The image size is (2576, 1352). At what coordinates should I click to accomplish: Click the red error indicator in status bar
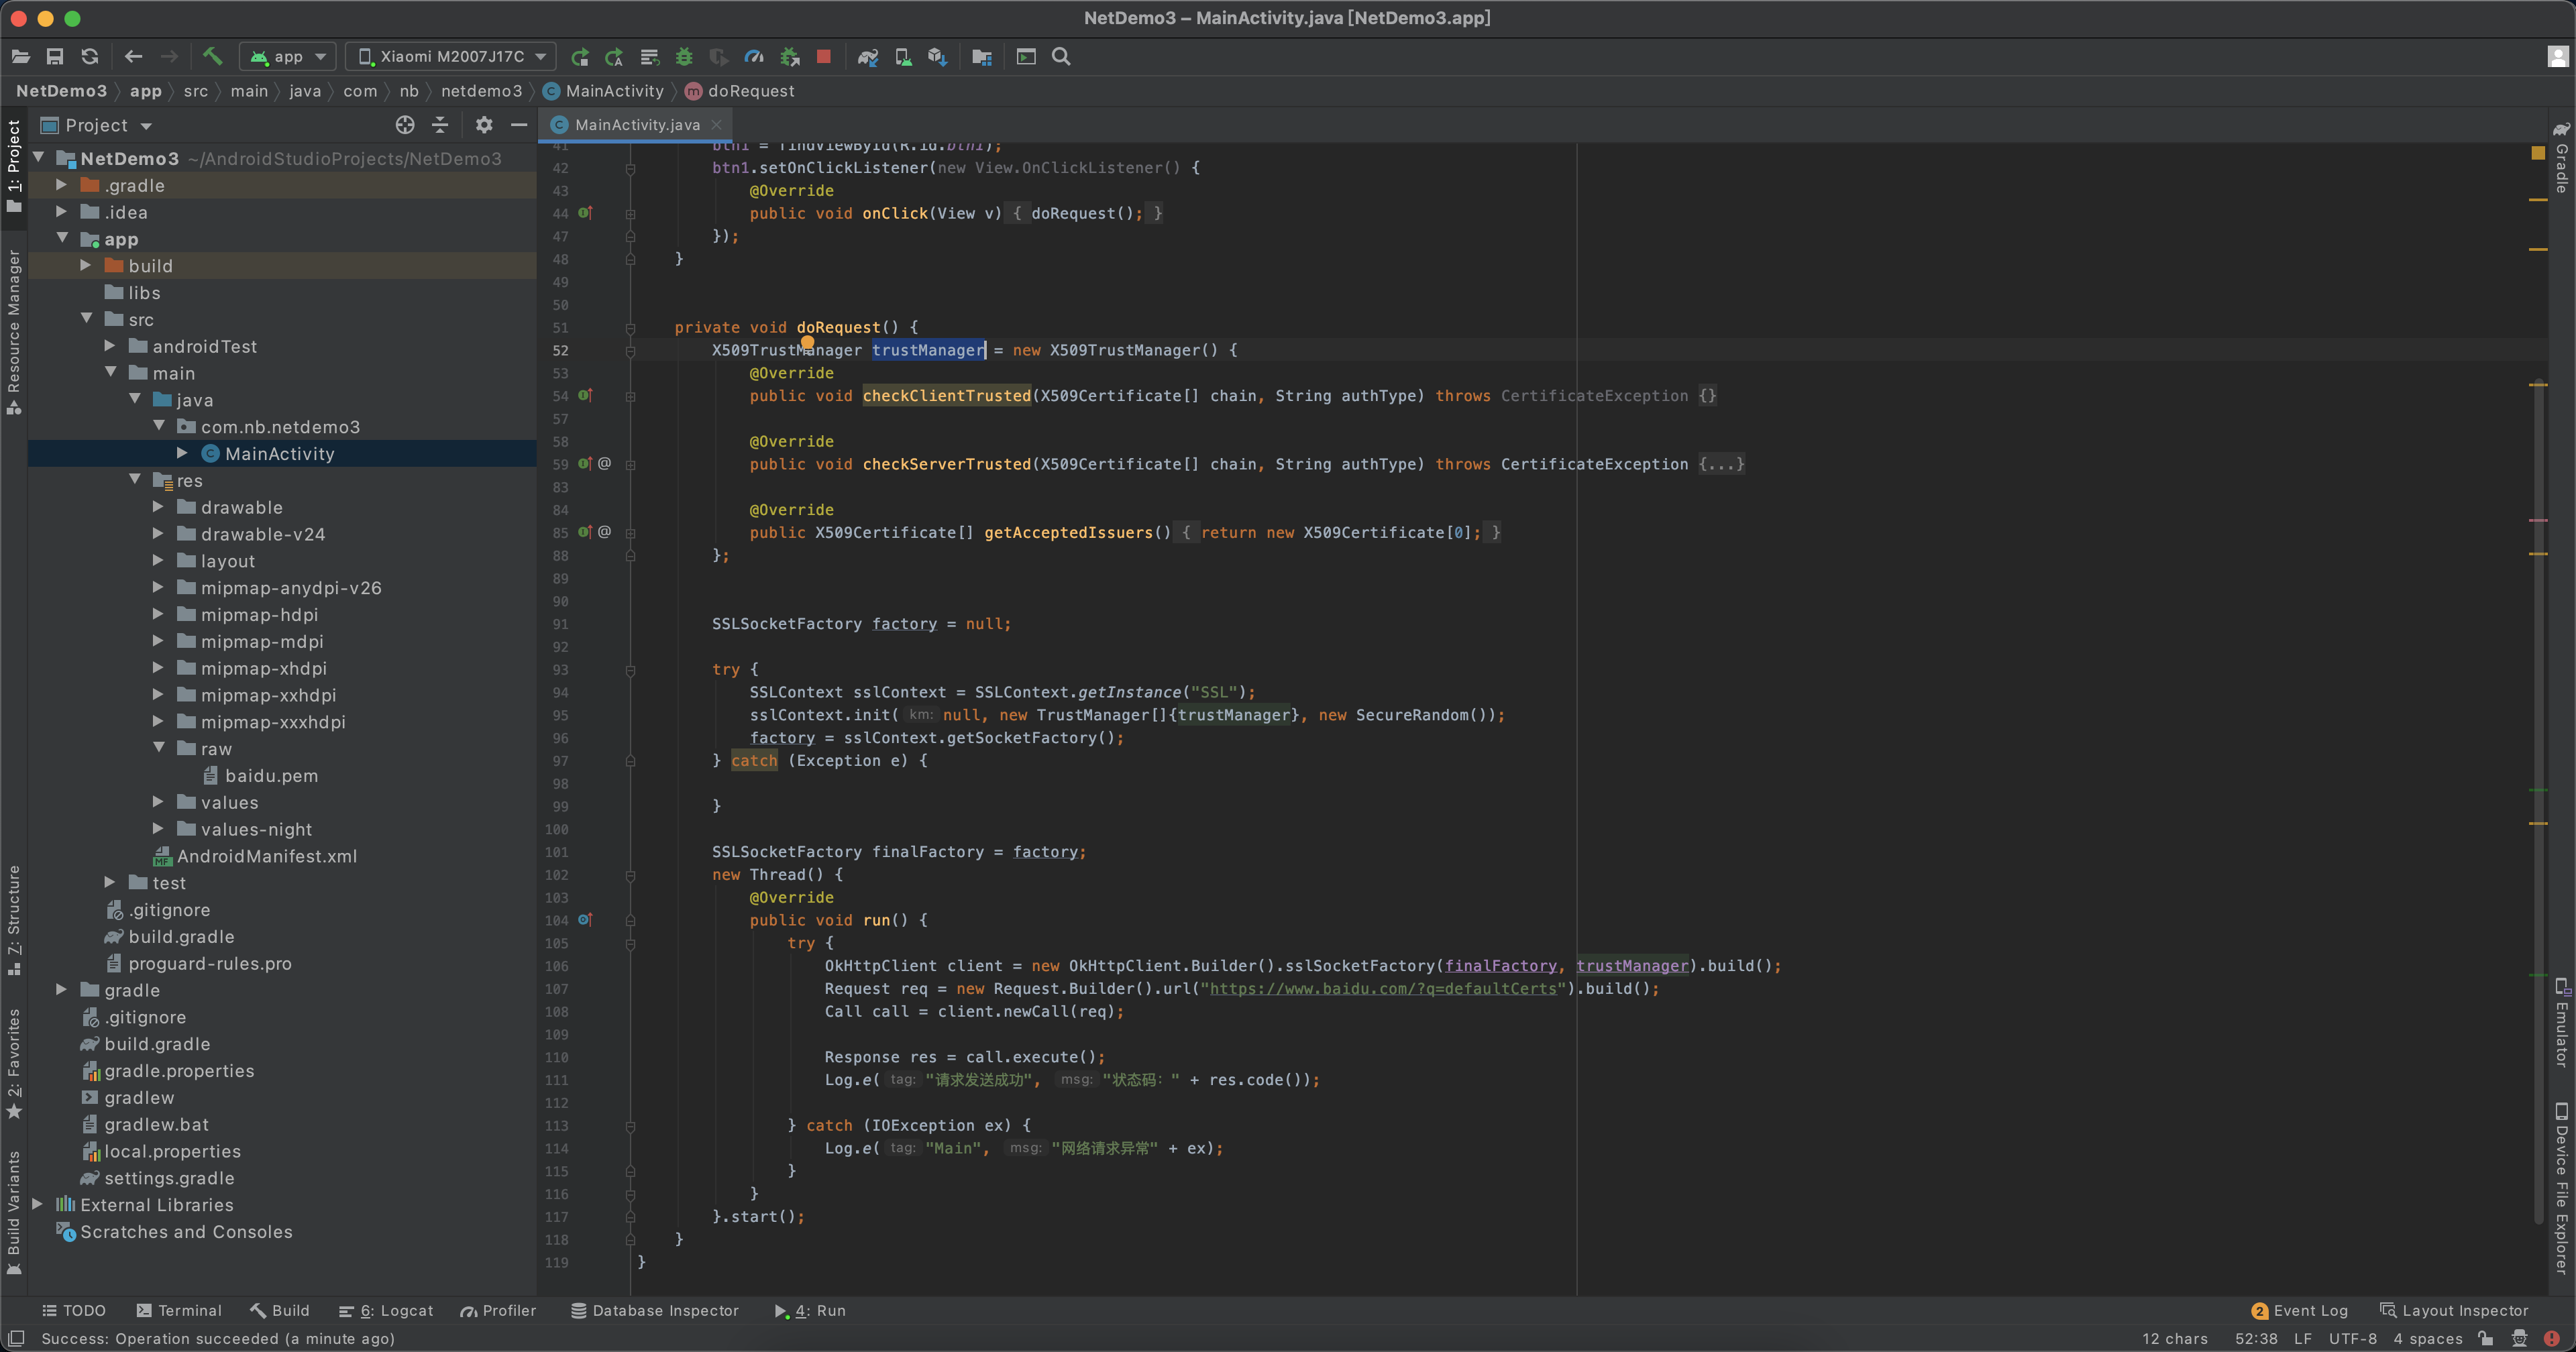(2552, 1338)
